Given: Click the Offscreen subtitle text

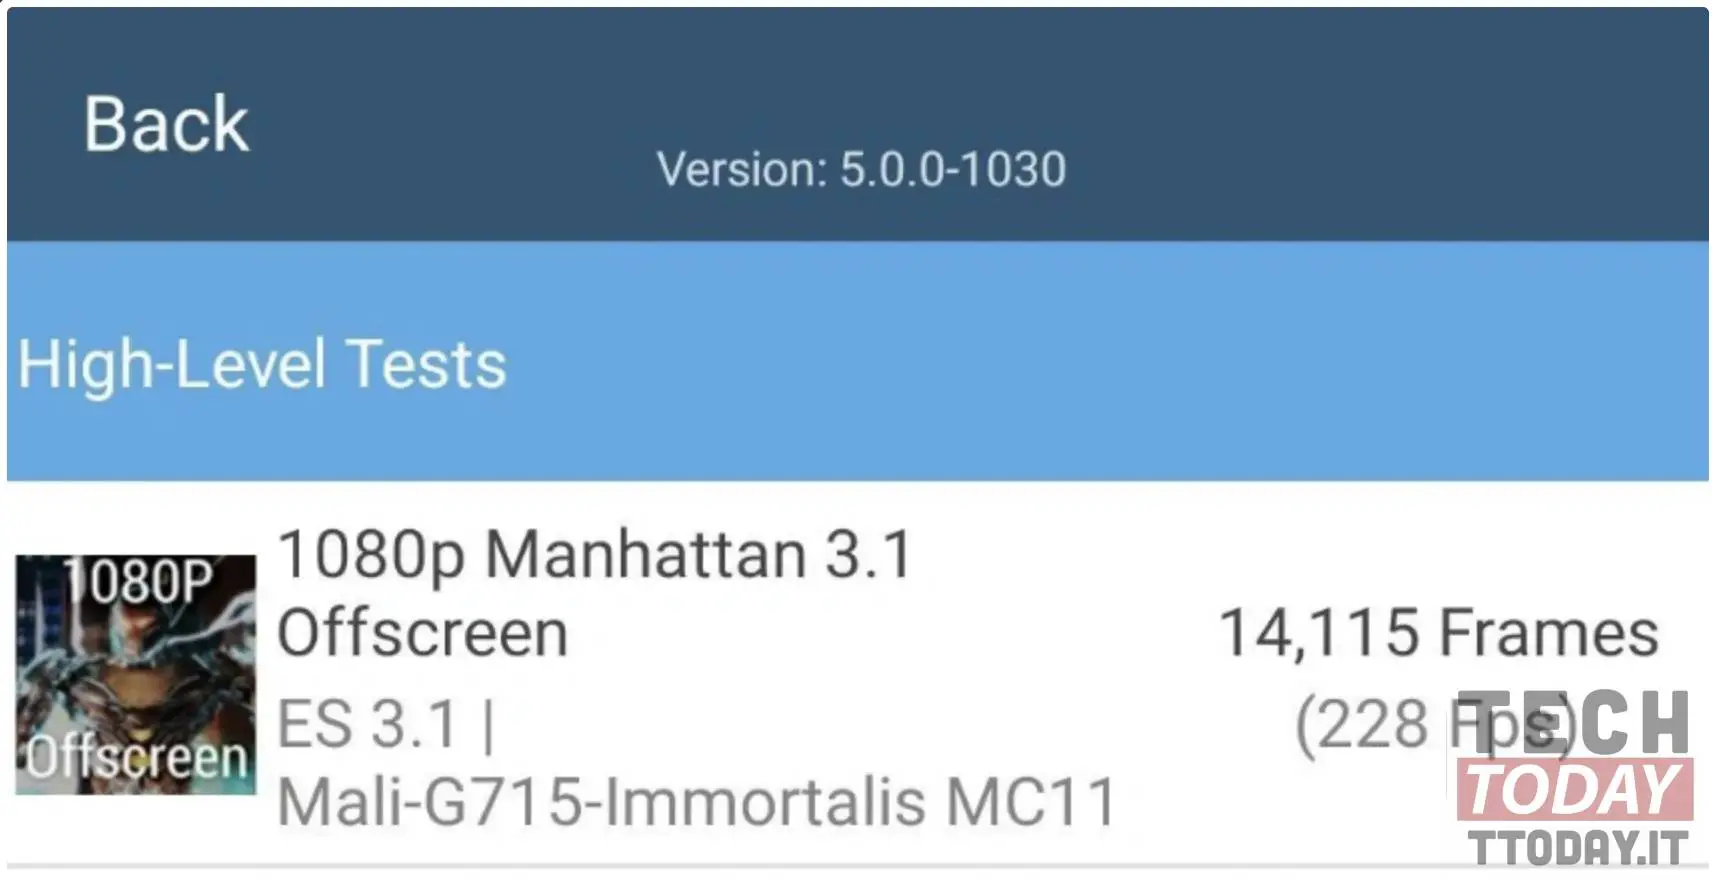Looking at the screenshot, I should tap(422, 633).
